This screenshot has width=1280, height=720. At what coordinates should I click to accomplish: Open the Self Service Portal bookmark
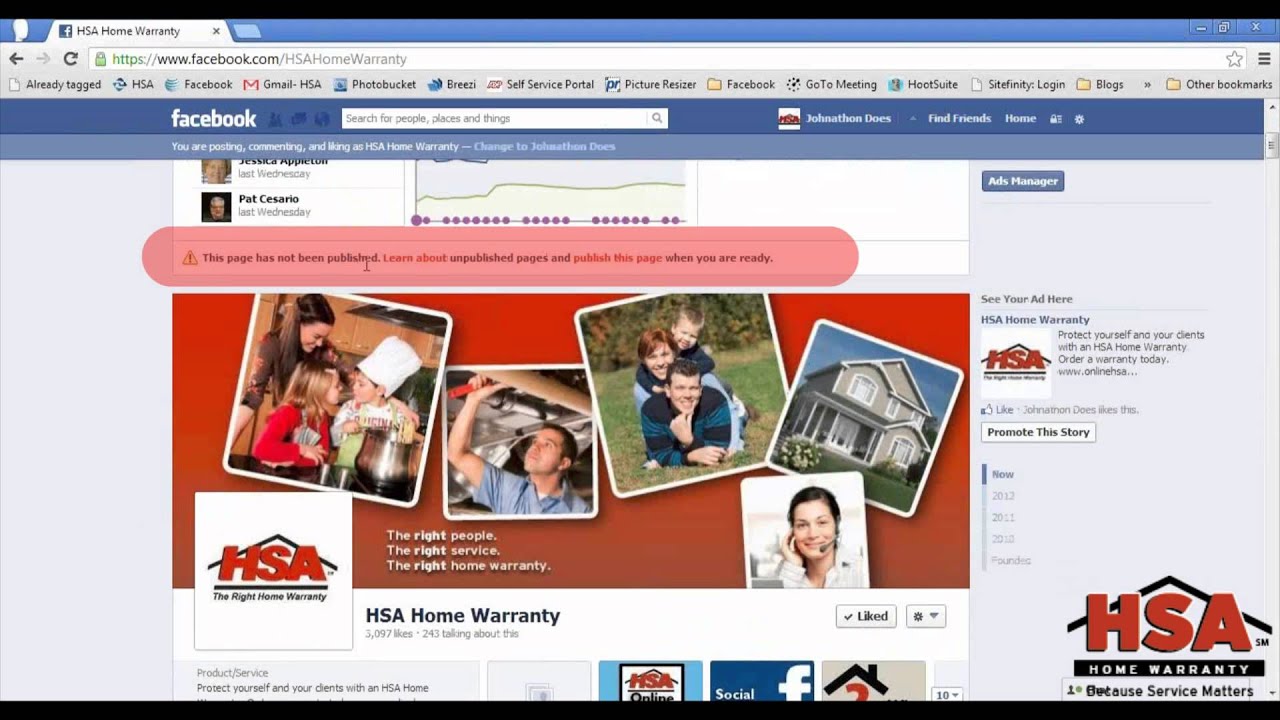[541, 85]
